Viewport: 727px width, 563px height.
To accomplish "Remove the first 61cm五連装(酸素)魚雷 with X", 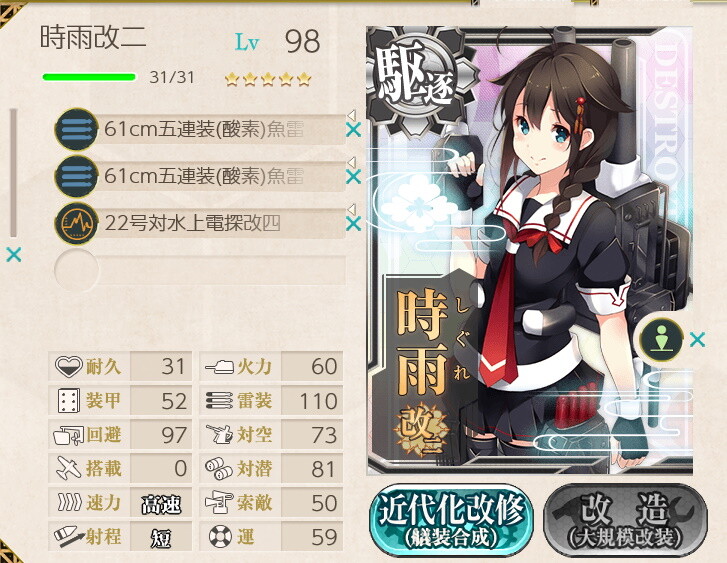I will point(353,130).
